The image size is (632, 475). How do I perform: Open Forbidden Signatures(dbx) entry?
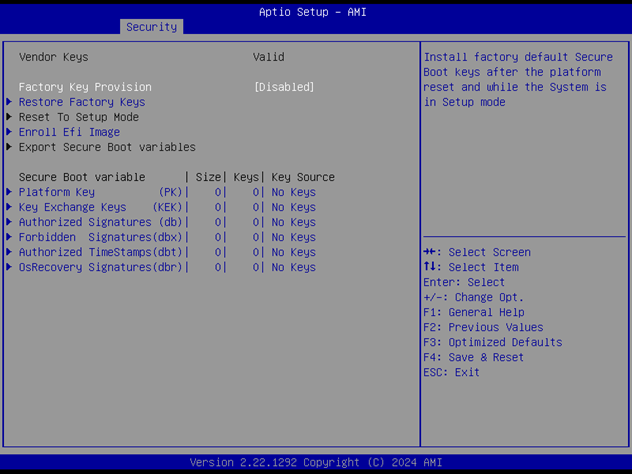pyautogui.click(x=100, y=237)
